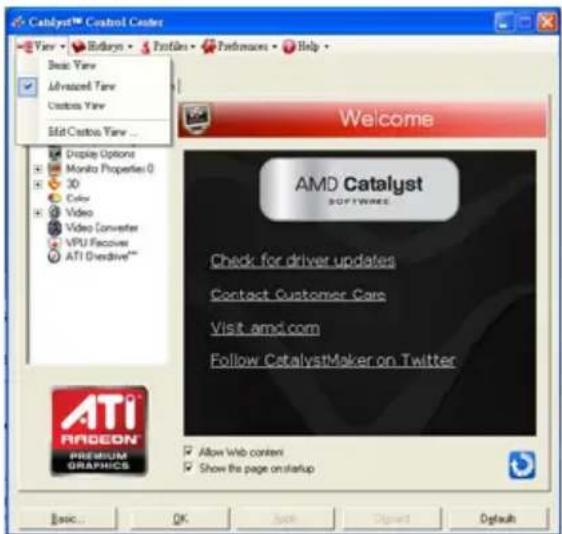Click the VPU Recover icon
Viewport: 562px width, 534px height.
pos(54,243)
